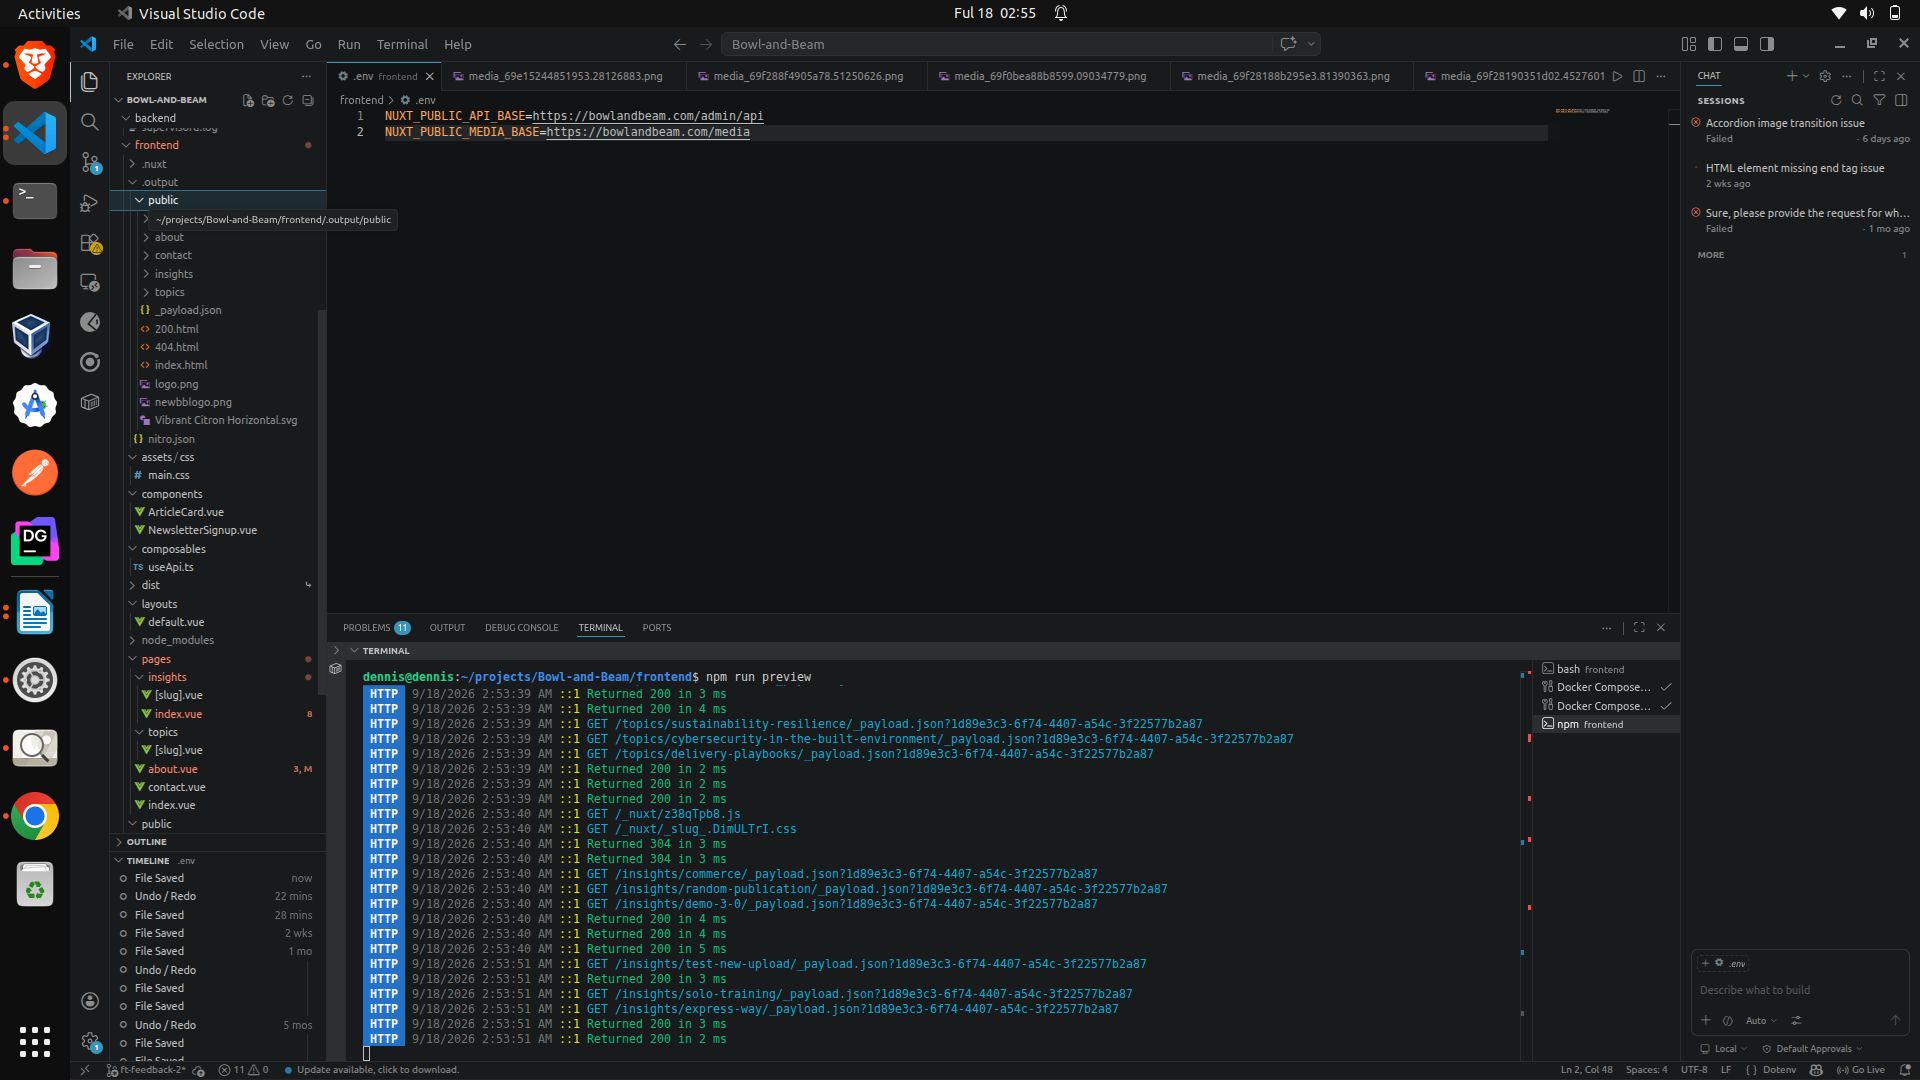Click Go Live in status bar

pyautogui.click(x=1861, y=1070)
